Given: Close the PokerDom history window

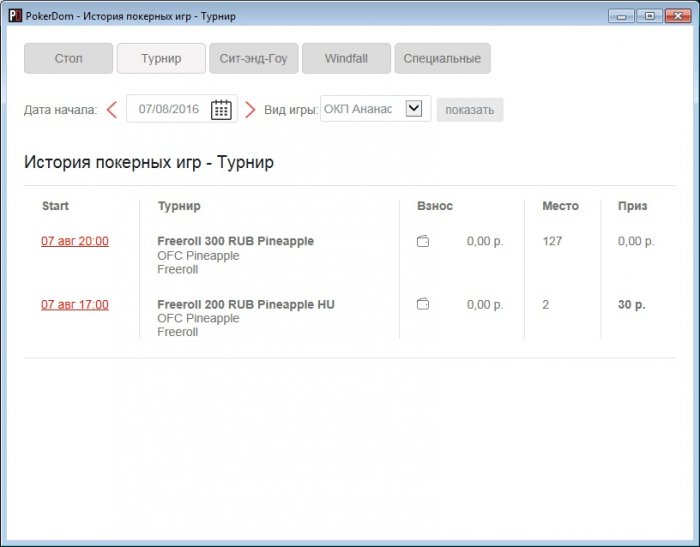Looking at the screenshot, I should (675, 15).
